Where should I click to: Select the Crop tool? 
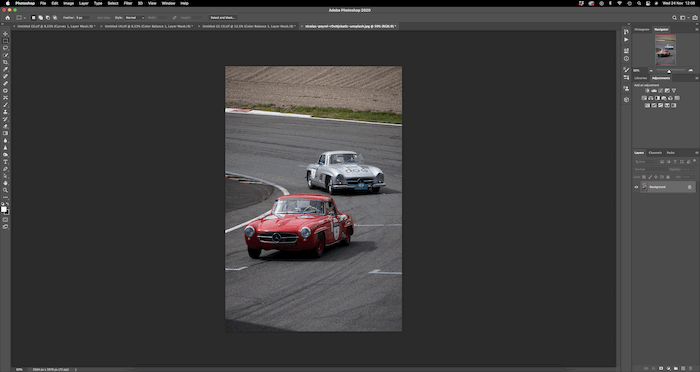click(x=5, y=62)
